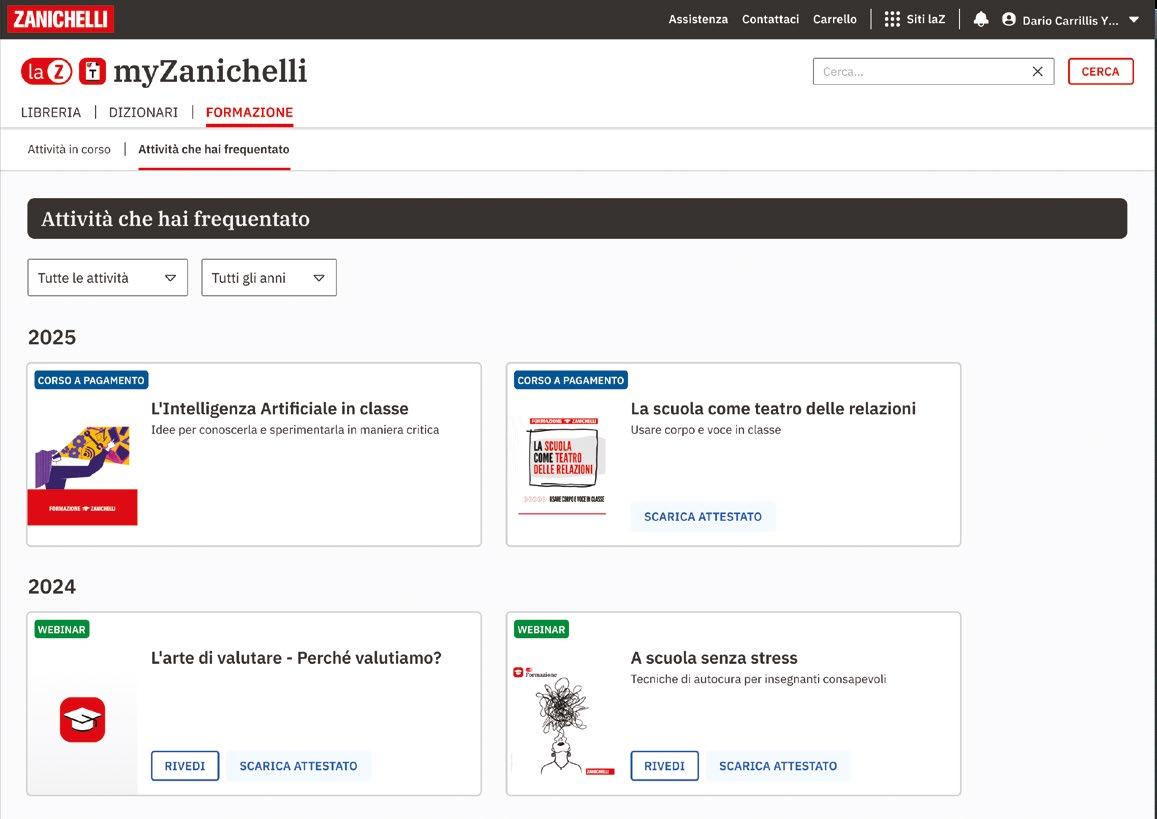This screenshot has width=1157, height=819.
Task: Open A scuola senza stress illustration thumbnail
Action: click(562, 721)
